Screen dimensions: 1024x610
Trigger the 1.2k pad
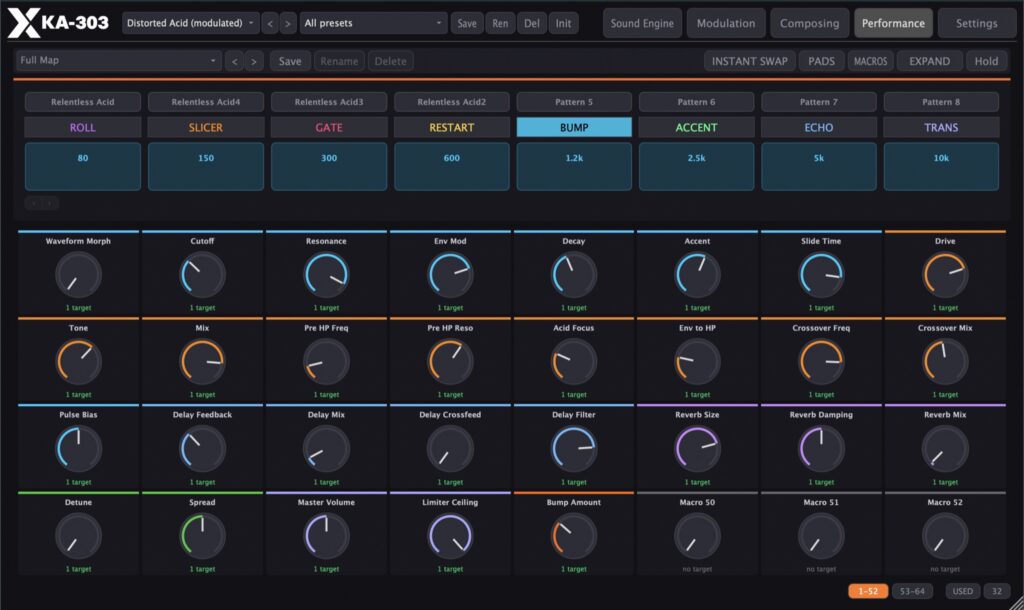click(574, 167)
